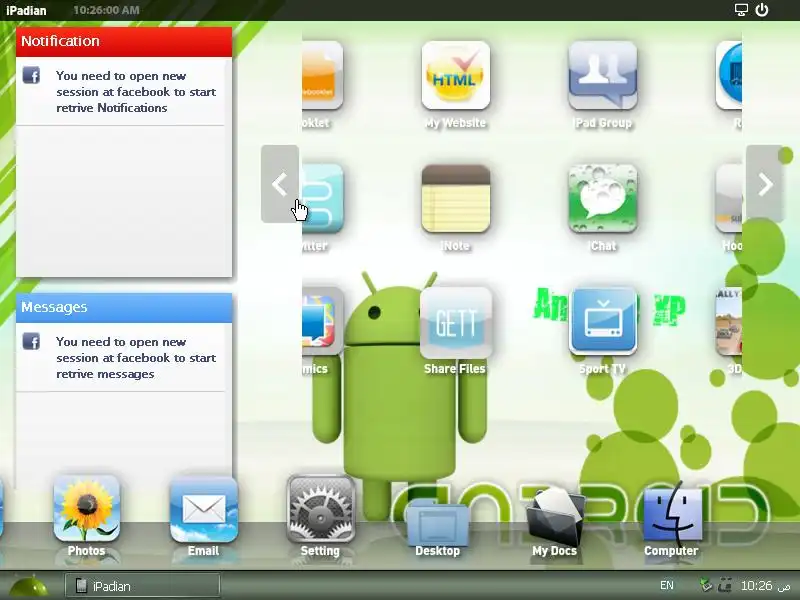The image size is (800, 600).
Task: Open the iPad Group app
Action: point(603,76)
